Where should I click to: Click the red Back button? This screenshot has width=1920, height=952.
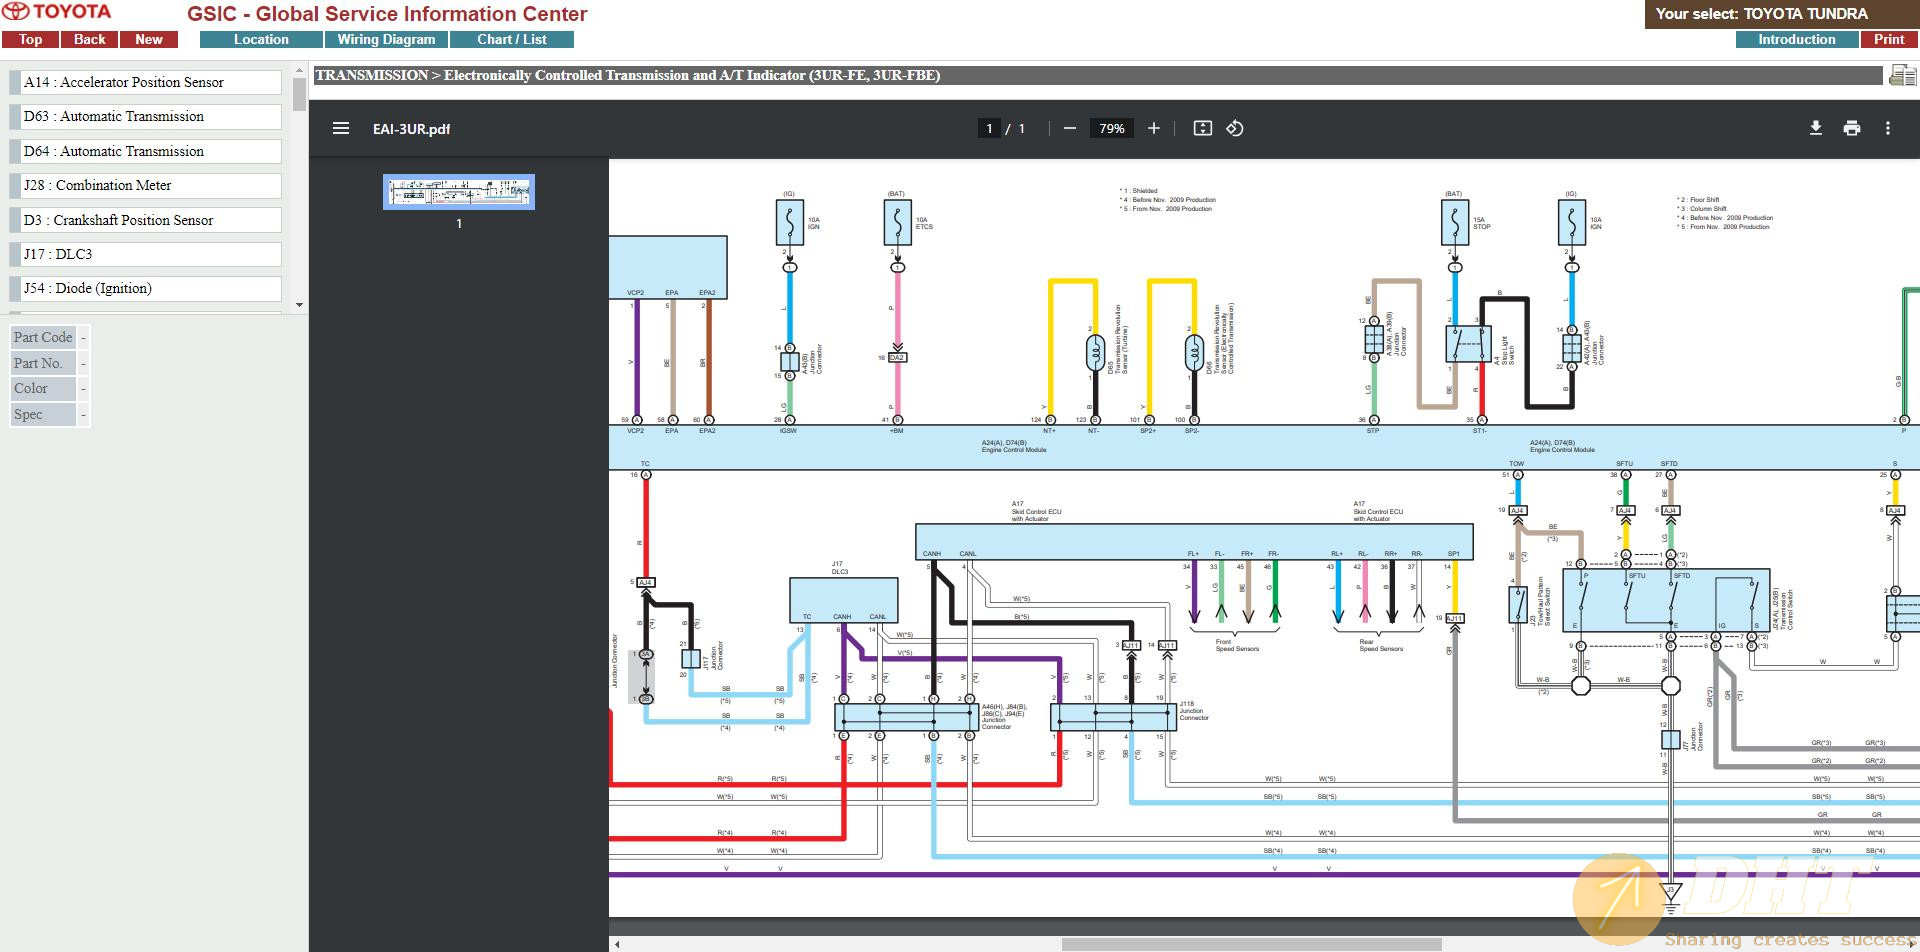click(89, 40)
